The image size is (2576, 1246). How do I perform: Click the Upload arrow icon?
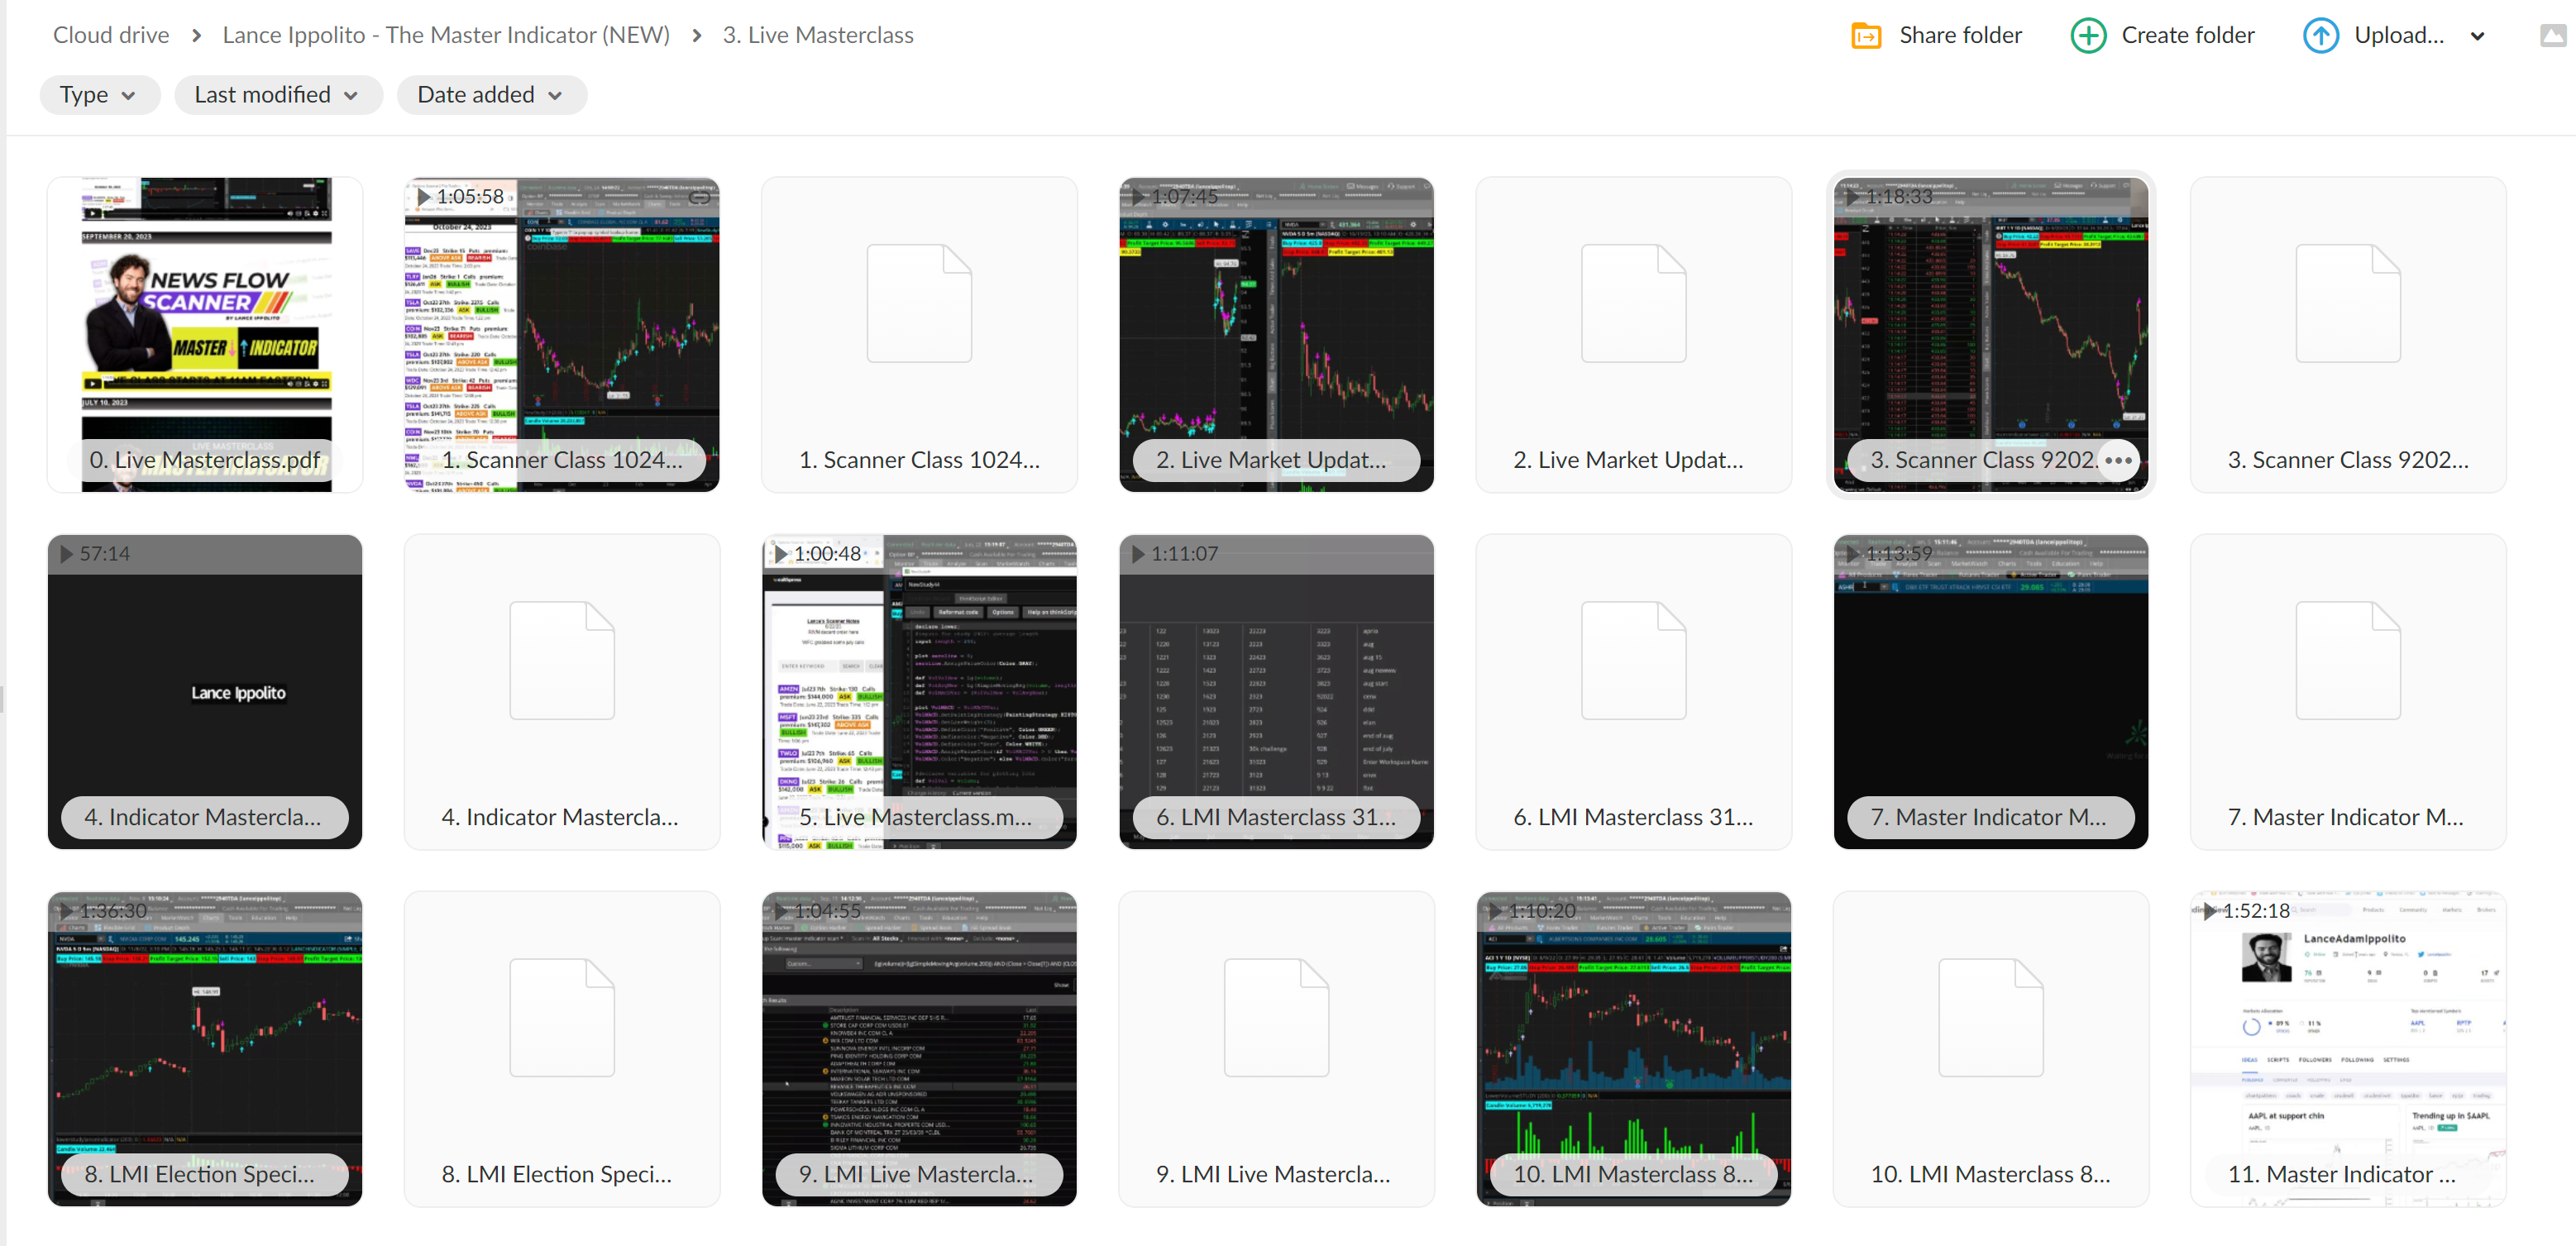2320,36
